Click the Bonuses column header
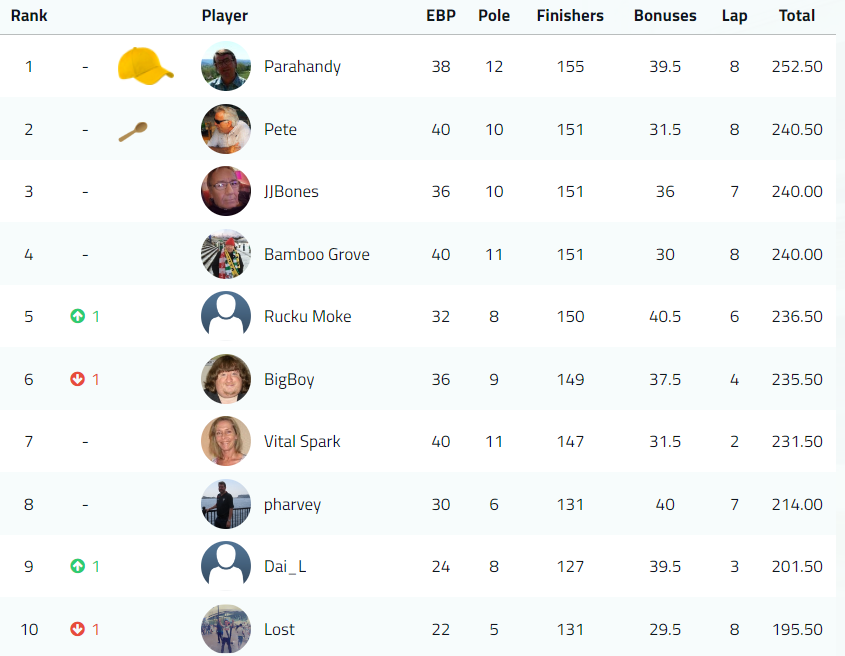This screenshot has width=845, height=656. point(665,16)
